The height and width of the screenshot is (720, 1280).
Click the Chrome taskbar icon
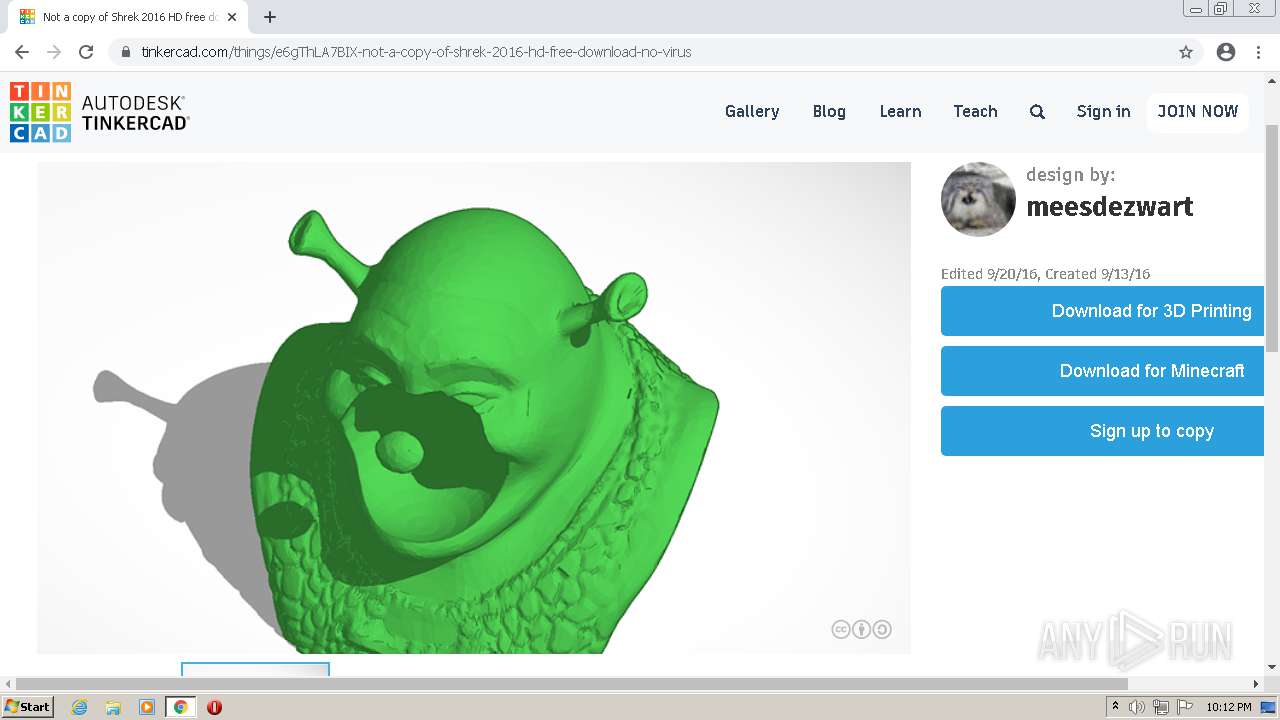click(x=181, y=707)
